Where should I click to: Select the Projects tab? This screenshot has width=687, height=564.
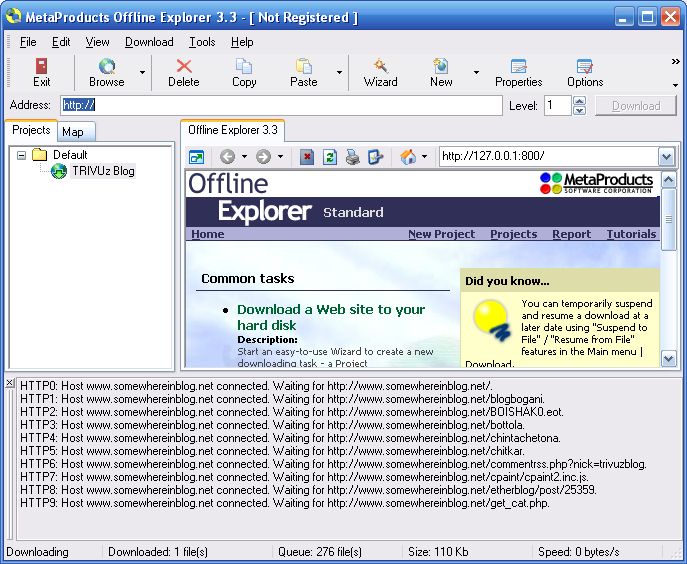tap(31, 130)
